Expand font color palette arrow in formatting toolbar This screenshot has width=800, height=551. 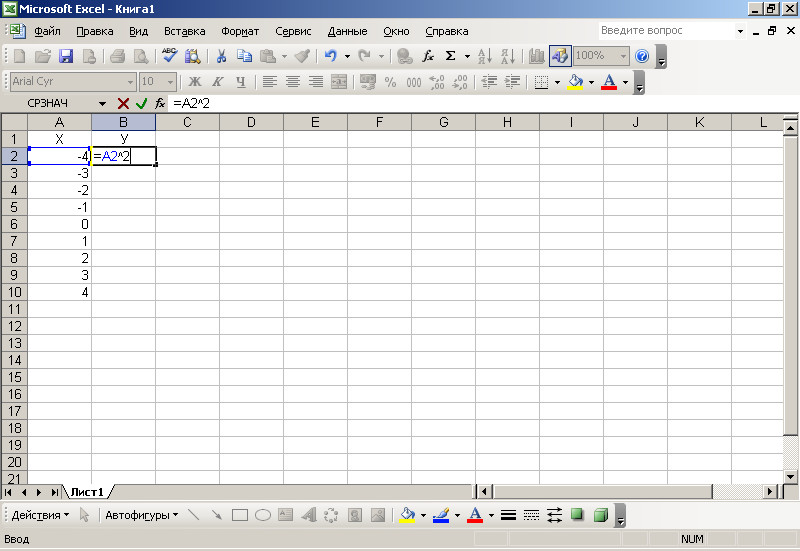pyautogui.click(x=626, y=82)
